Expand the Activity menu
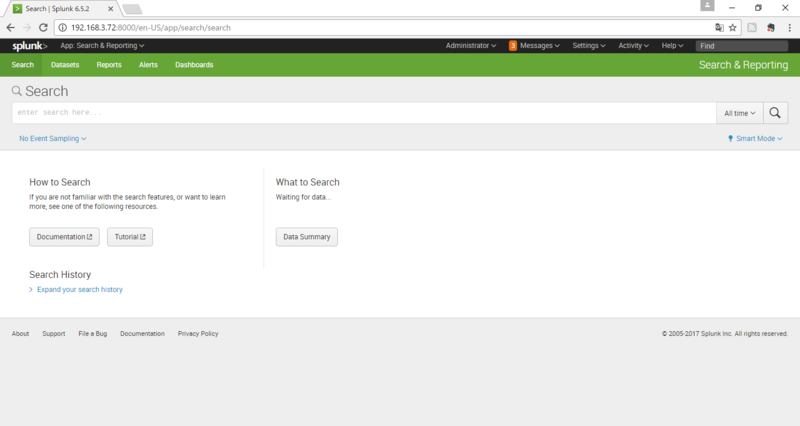This screenshot has height=426, width=800. point(634,45)
